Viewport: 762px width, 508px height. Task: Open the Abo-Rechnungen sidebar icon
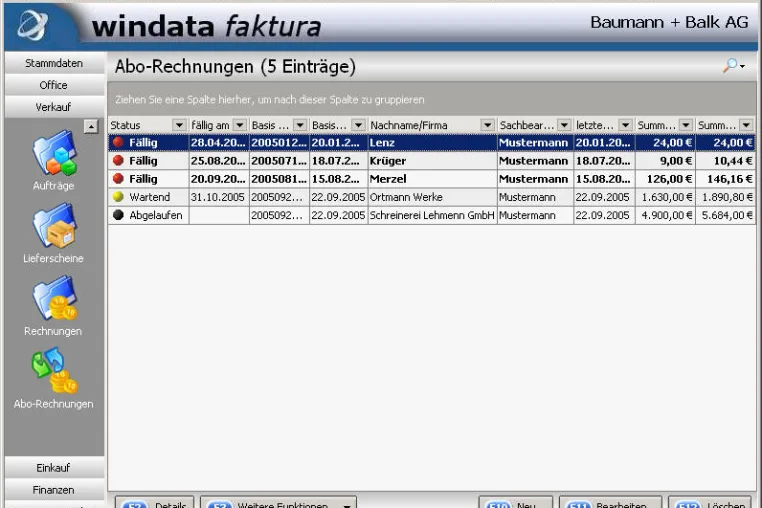point(54,370)
